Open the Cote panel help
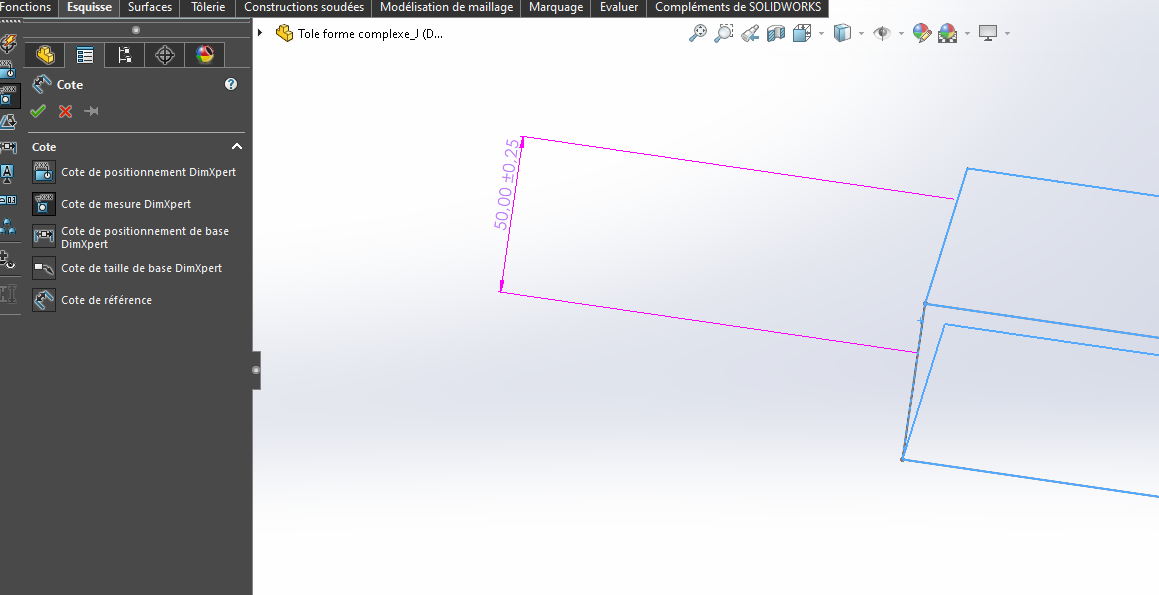Viewport: 1159px width, 595px height. click(x=231, y=85)
